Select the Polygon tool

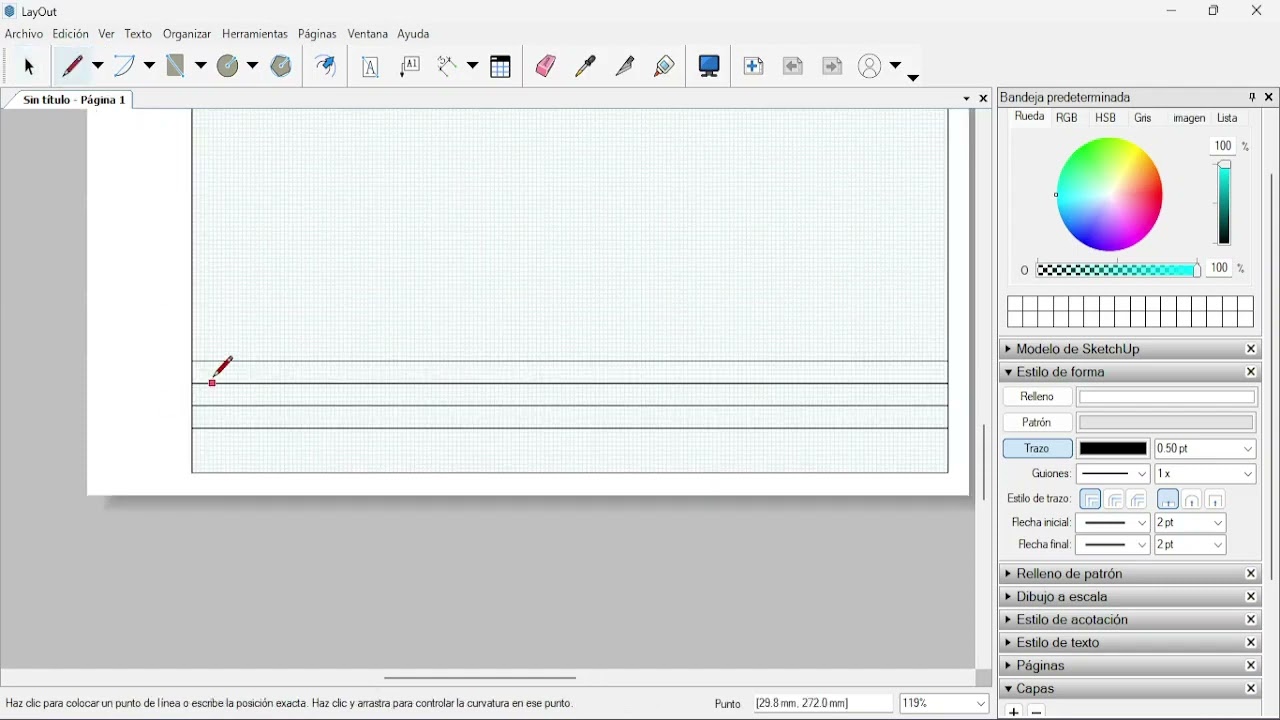coord(281,67)
